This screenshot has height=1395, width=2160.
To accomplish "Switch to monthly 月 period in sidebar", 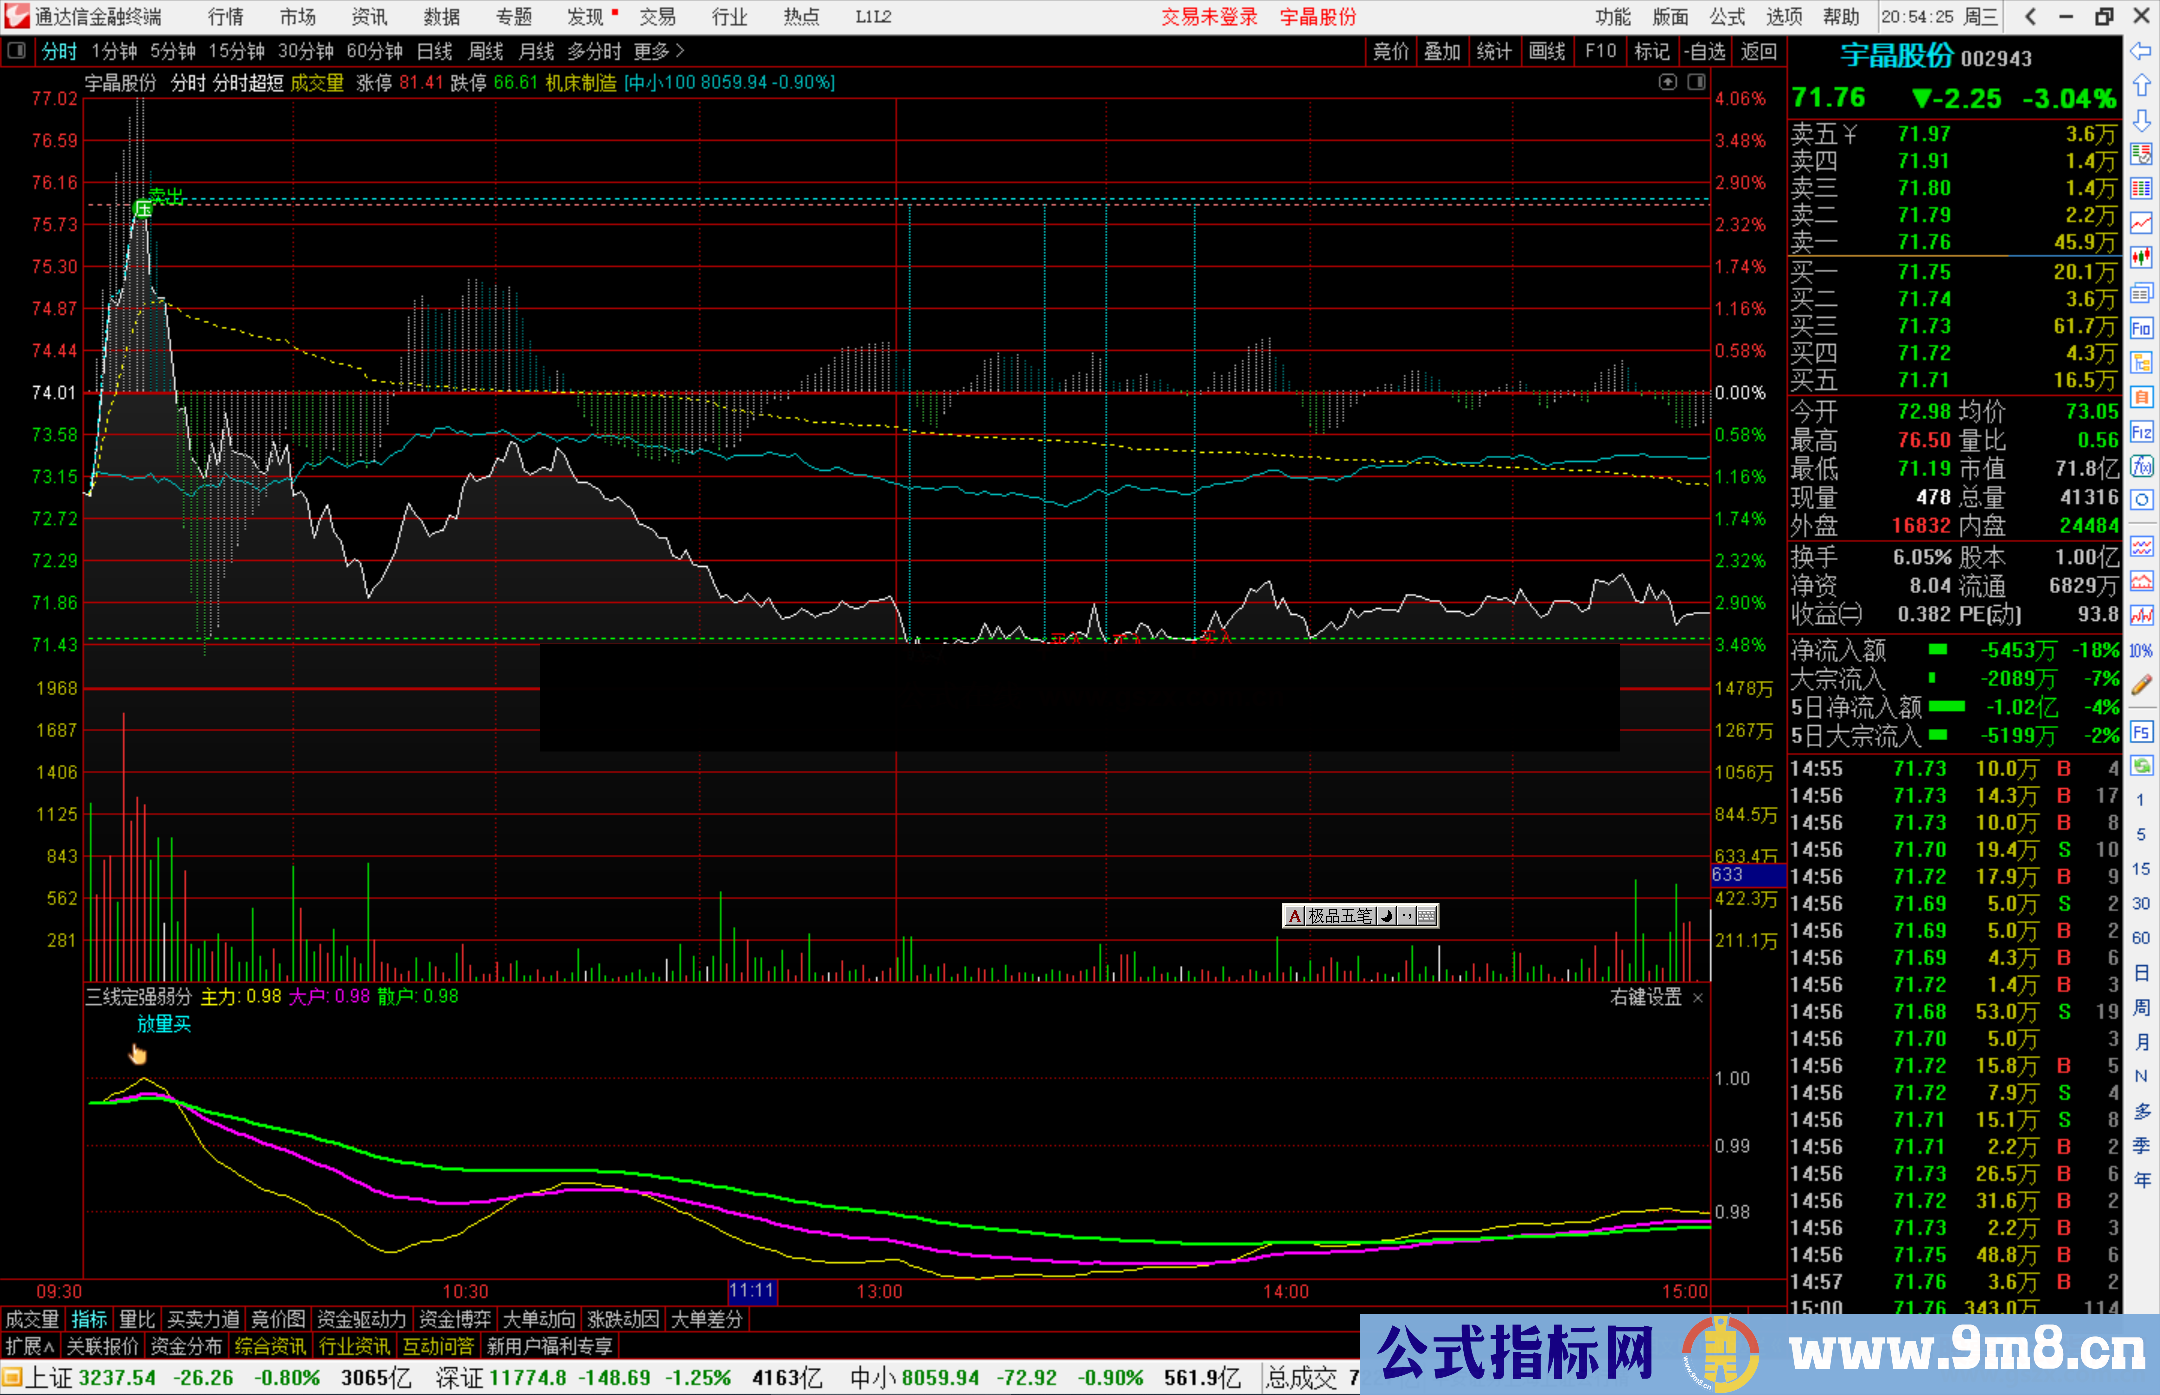I will tap(2141, 1042).
